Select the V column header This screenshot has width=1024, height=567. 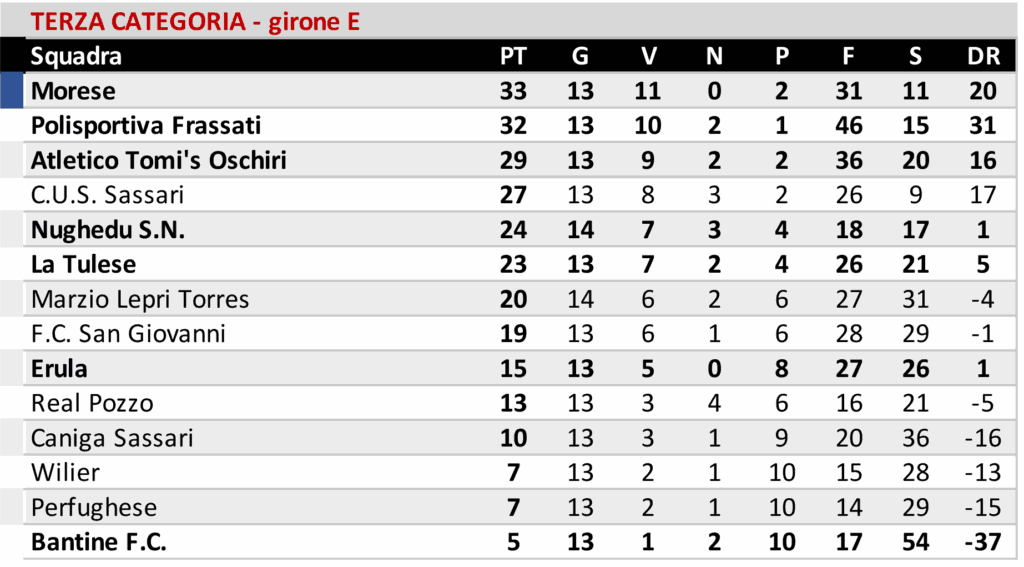648,56
